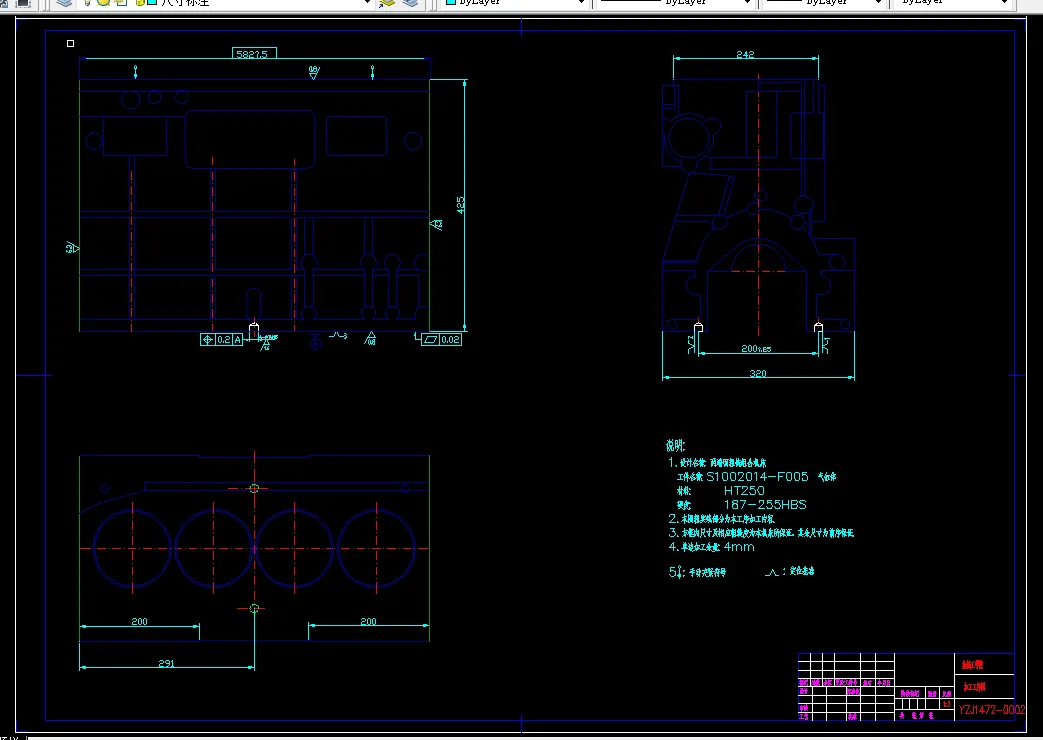1043x740 pixels.
Task: Click the manual clamping symbol in note 5
Action: coord(678,572)
